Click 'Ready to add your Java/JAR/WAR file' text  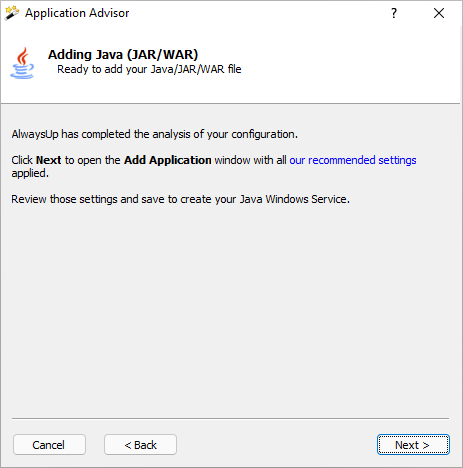coord(149,69)
